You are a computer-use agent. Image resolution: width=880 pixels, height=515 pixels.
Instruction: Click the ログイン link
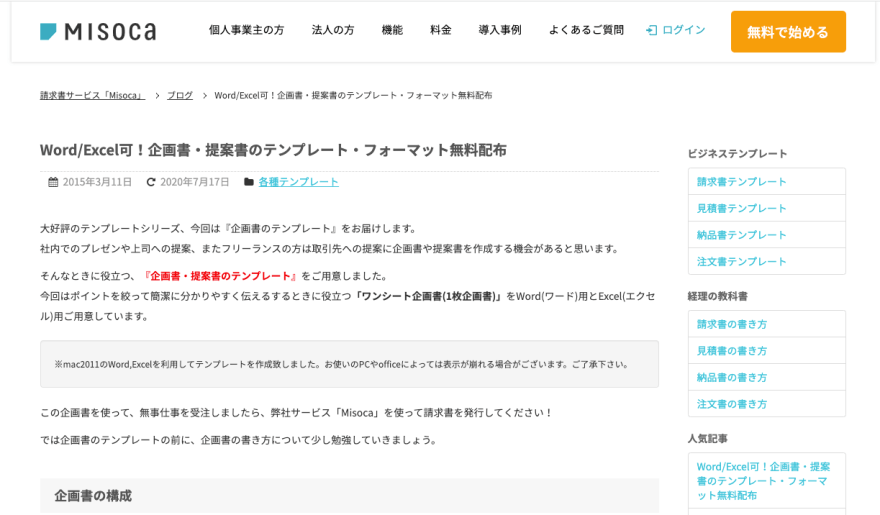pos(684,30)
